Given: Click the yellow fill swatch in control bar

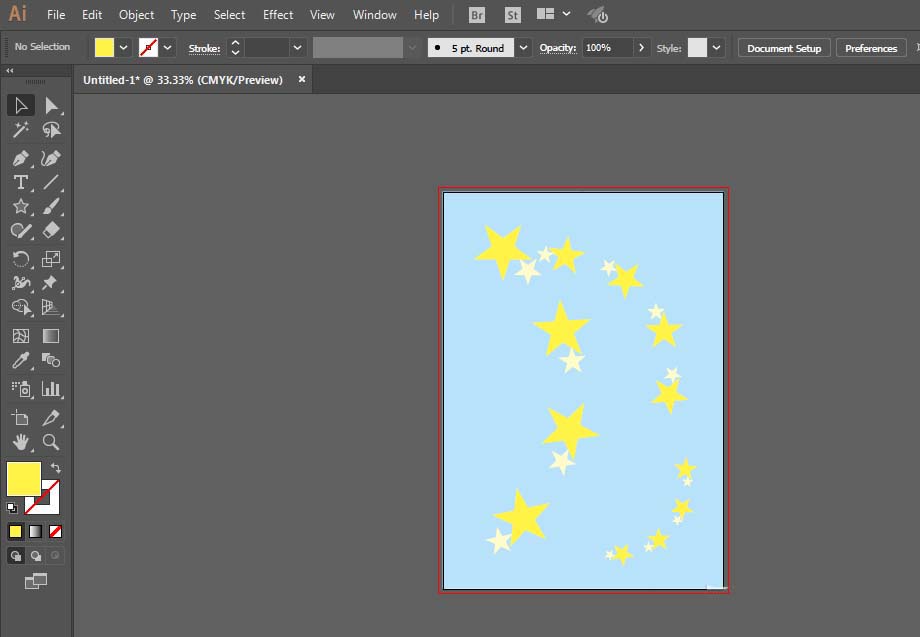Looking at the screenshot, I should (104, 48).
